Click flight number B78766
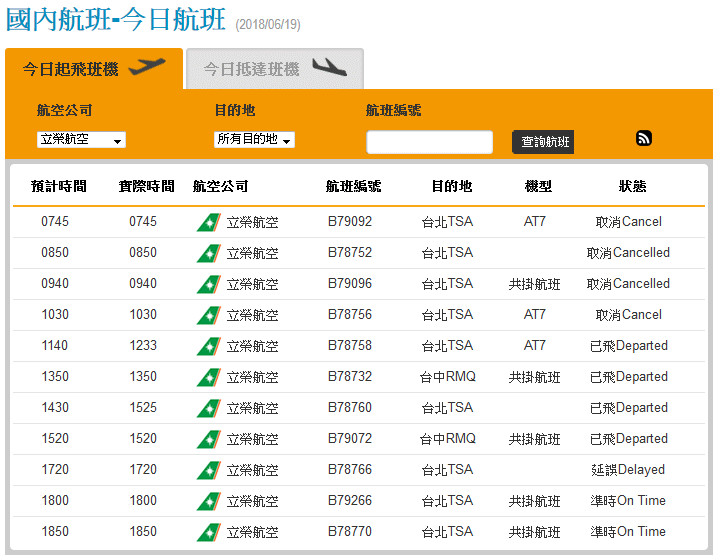Viewport: 713px width, 560px height. pyautogui.click(x=350, y=469)
